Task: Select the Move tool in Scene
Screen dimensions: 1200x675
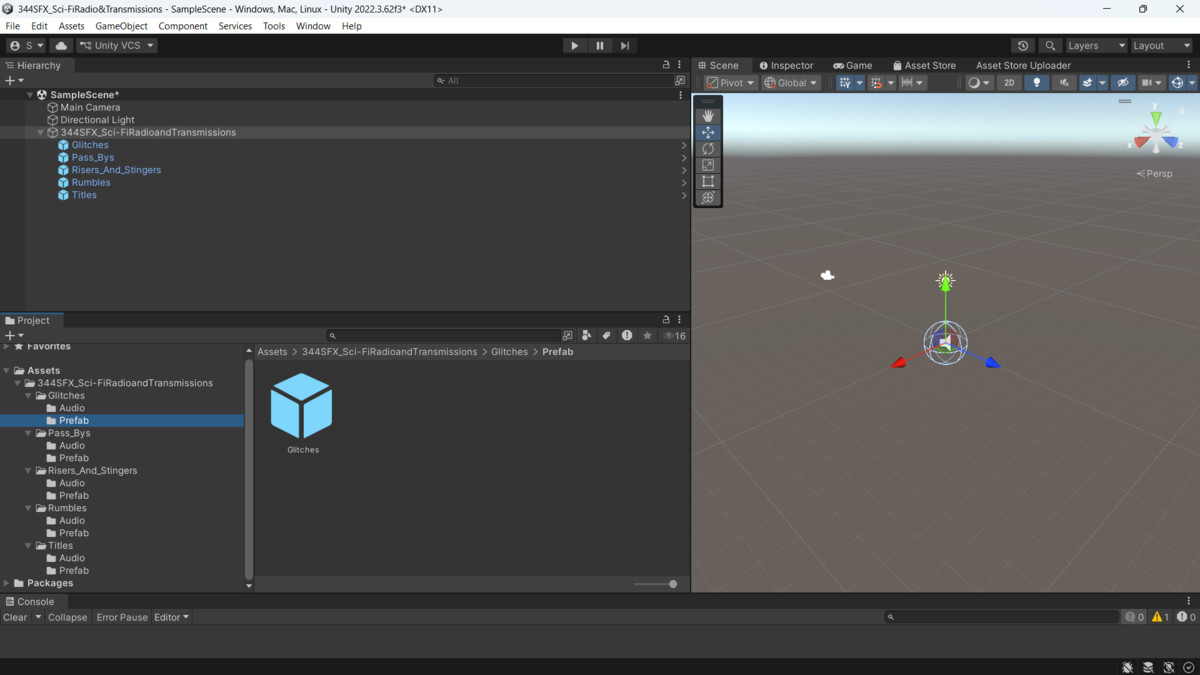Action: click(708, 132)
